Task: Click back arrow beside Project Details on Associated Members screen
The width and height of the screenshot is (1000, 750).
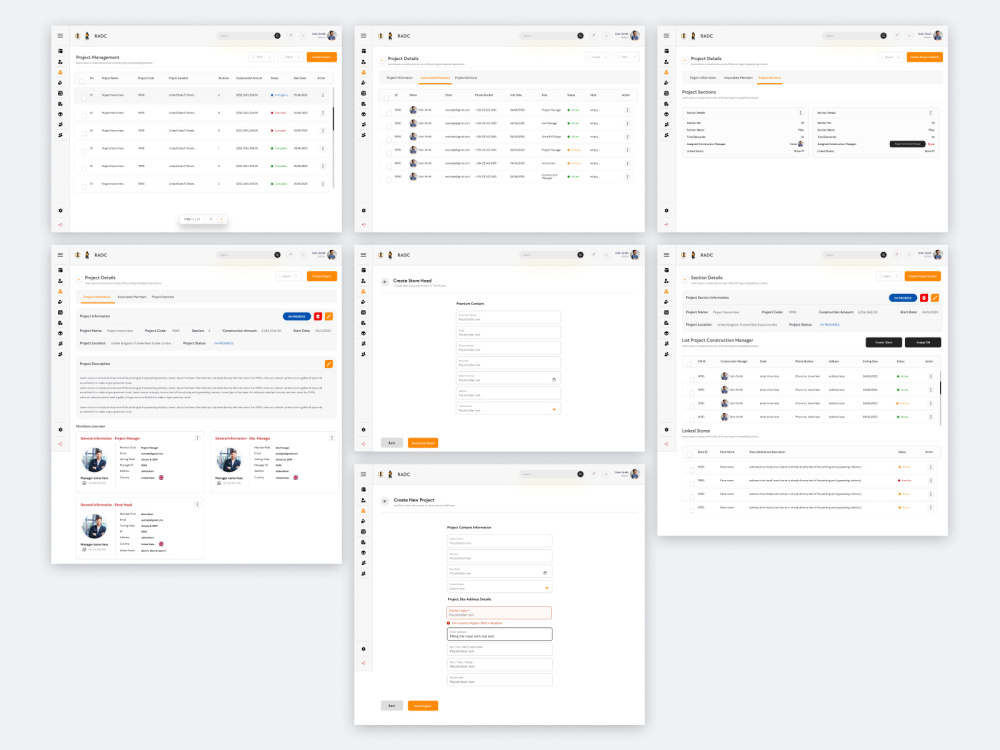Action: pos(382,60)
